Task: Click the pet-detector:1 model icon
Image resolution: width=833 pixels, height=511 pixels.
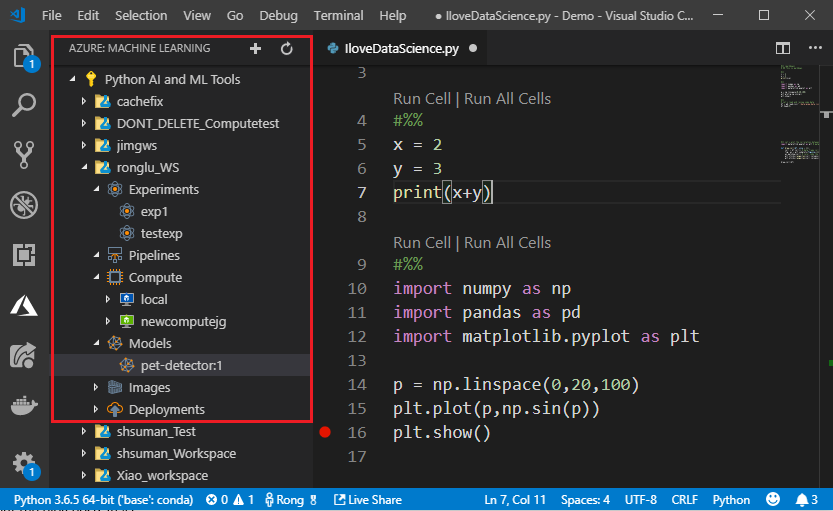Action: click(x=126, y=365)
